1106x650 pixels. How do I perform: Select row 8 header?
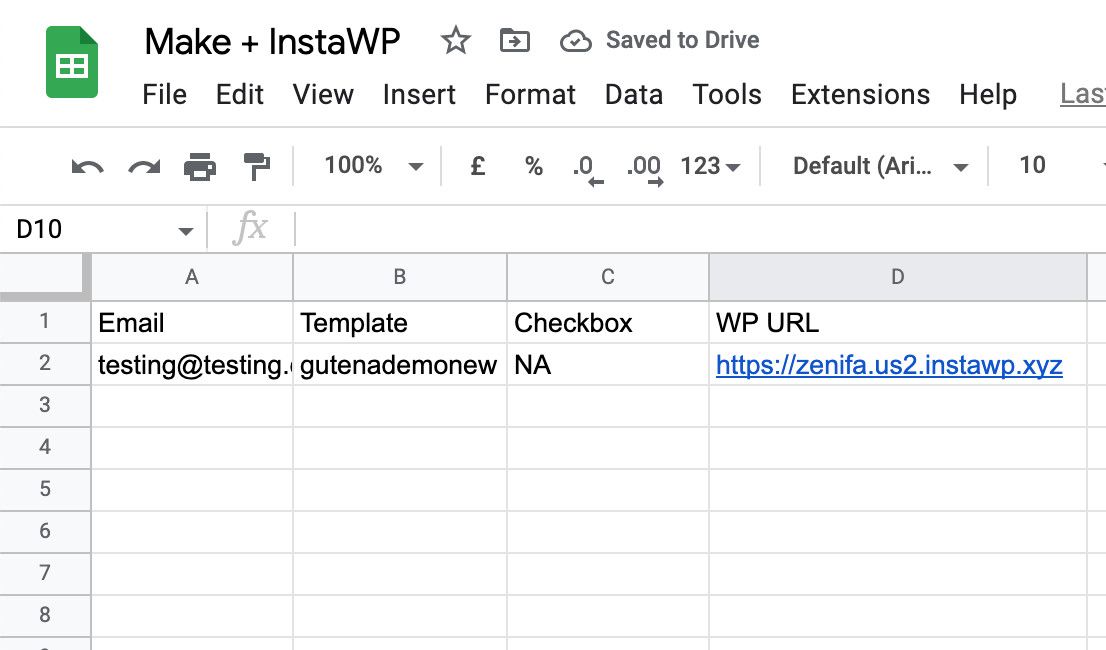pos(45,615)
